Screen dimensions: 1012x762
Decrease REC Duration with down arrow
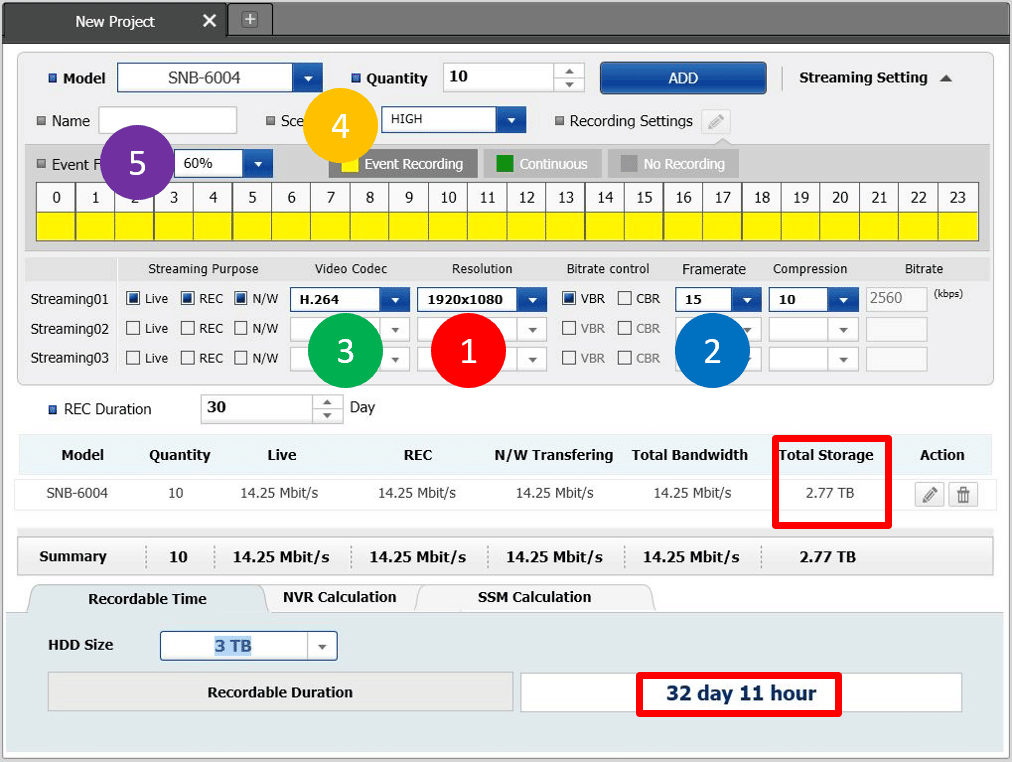327,415
